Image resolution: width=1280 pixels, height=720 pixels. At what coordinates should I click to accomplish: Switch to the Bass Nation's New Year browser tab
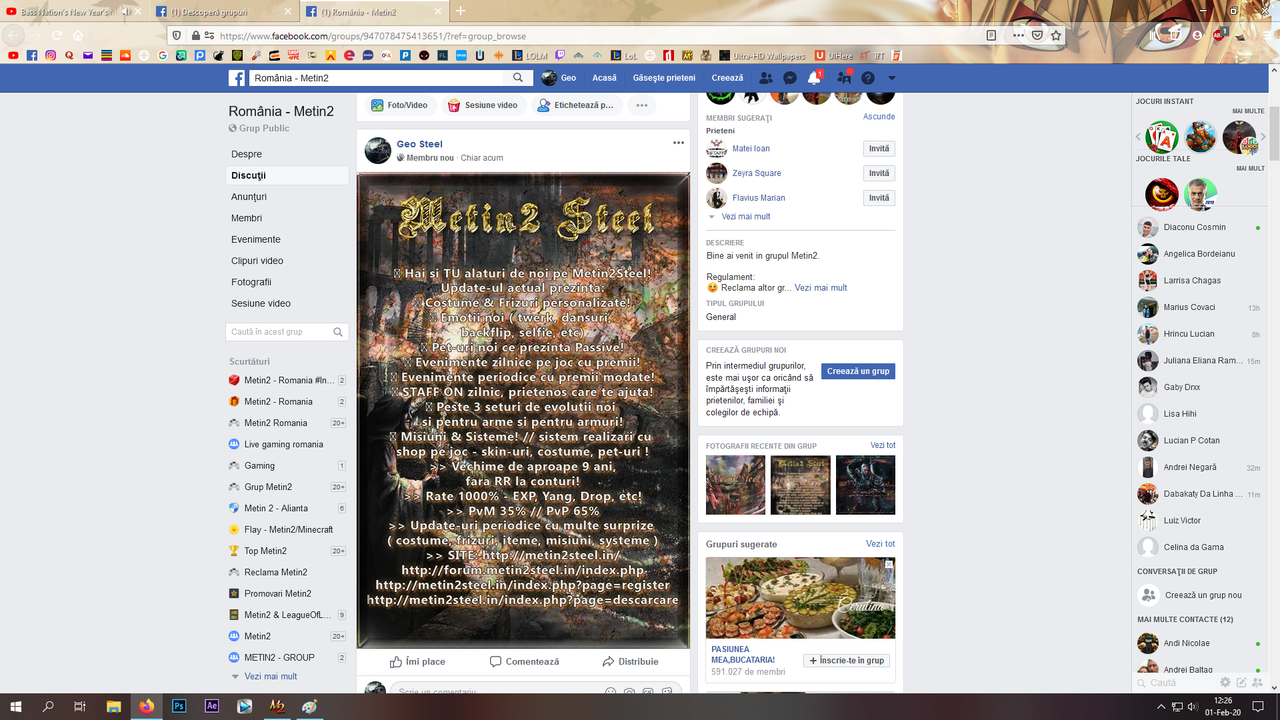[x=72, y=11]
